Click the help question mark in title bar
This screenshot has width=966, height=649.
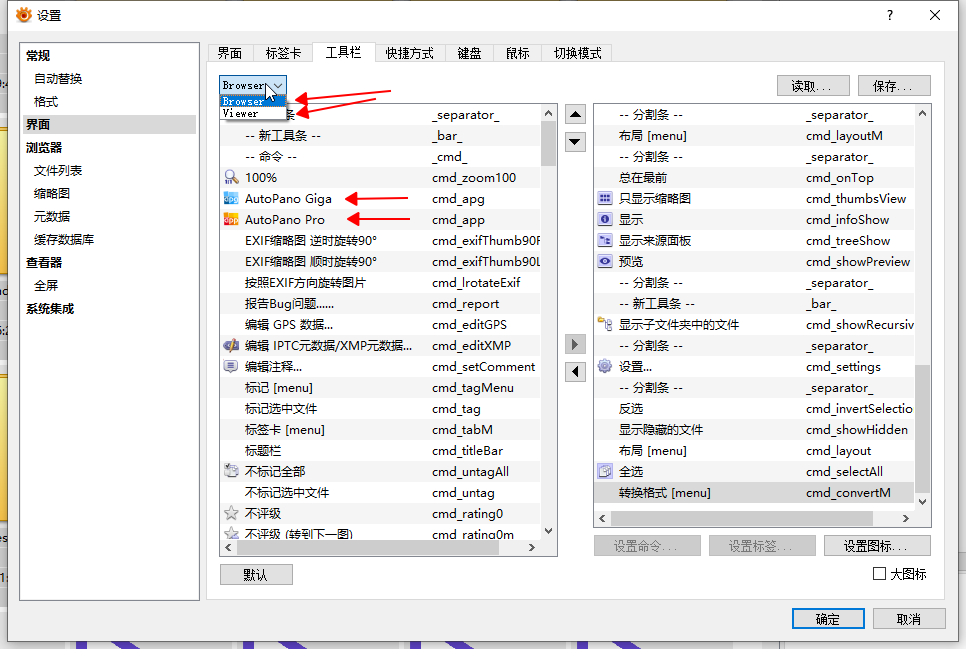tap(890, 15)
